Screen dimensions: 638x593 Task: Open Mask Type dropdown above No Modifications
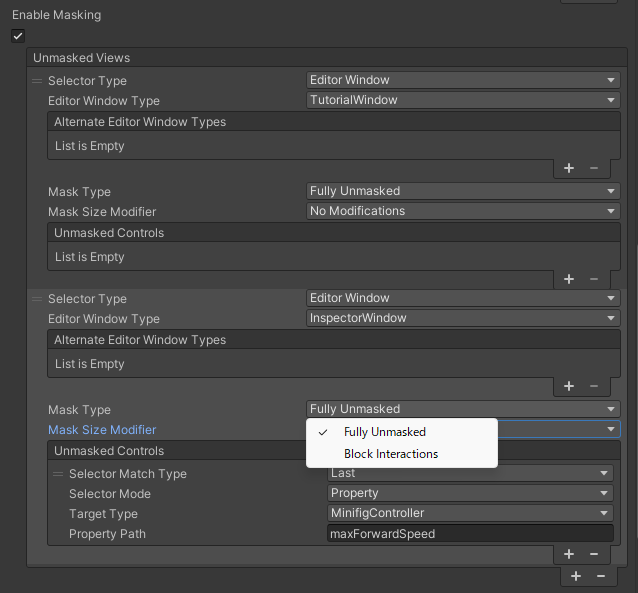coord(463,191)
